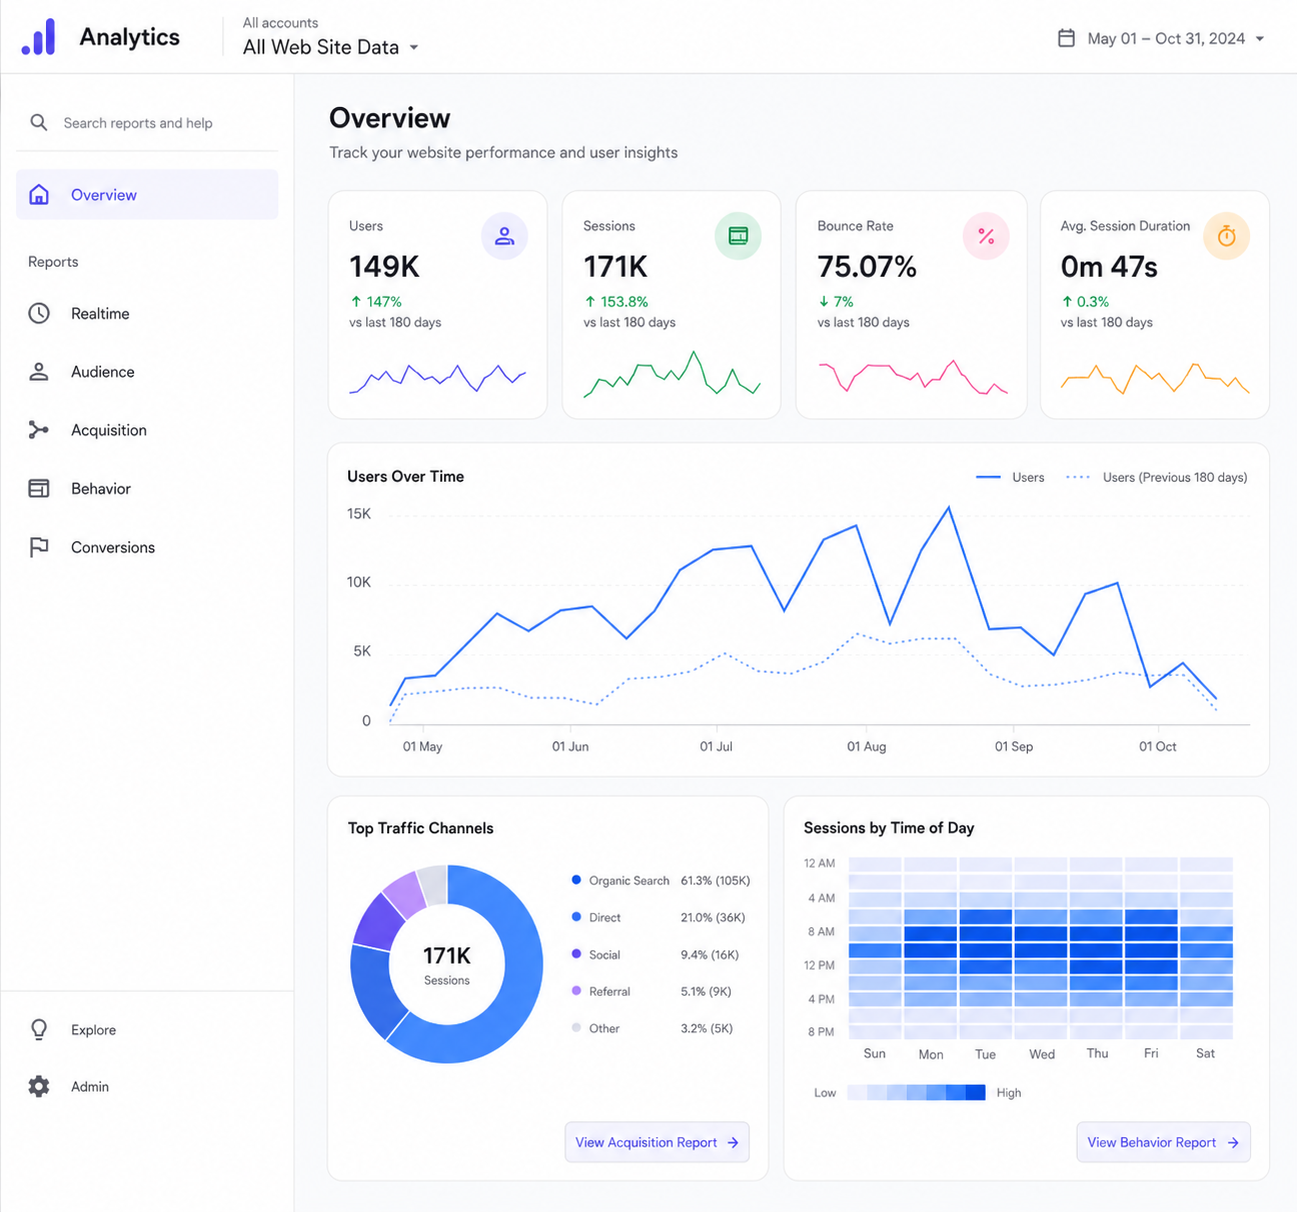The height and width of the screenshot is (1212, 1297).
Task: Select the Direct legend dot
Action: click(576, 917)
